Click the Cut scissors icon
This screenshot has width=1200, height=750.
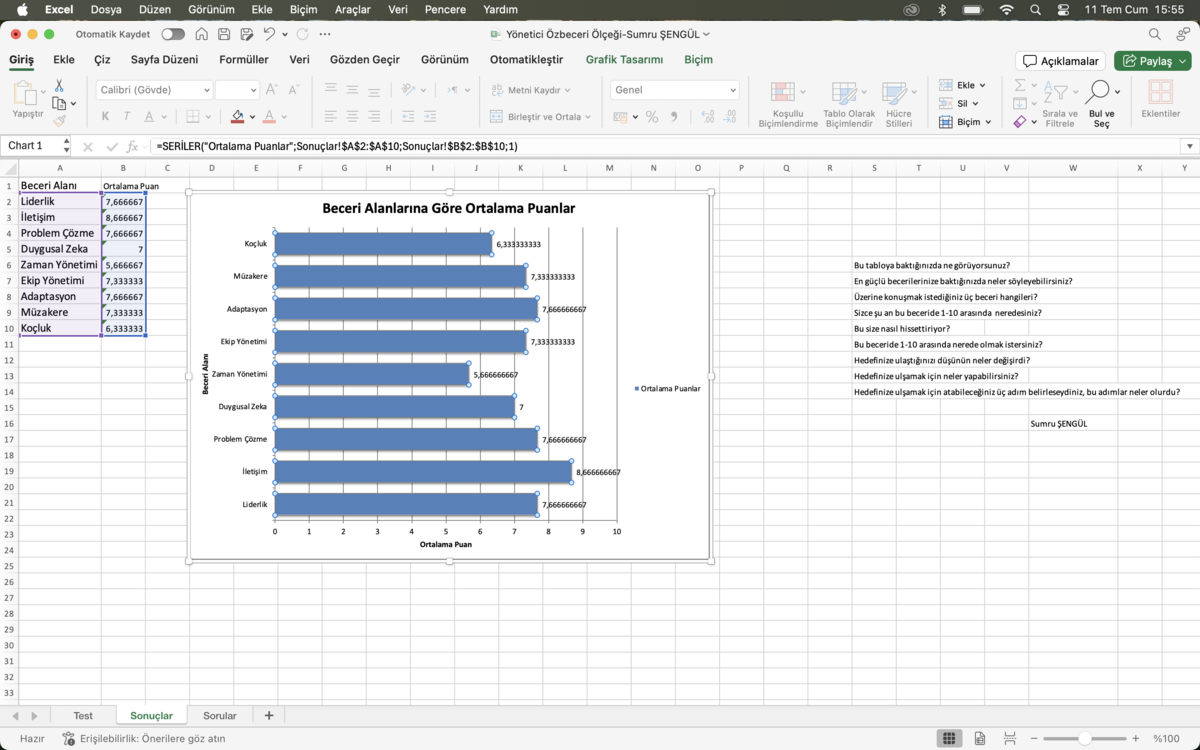point(59,86)
